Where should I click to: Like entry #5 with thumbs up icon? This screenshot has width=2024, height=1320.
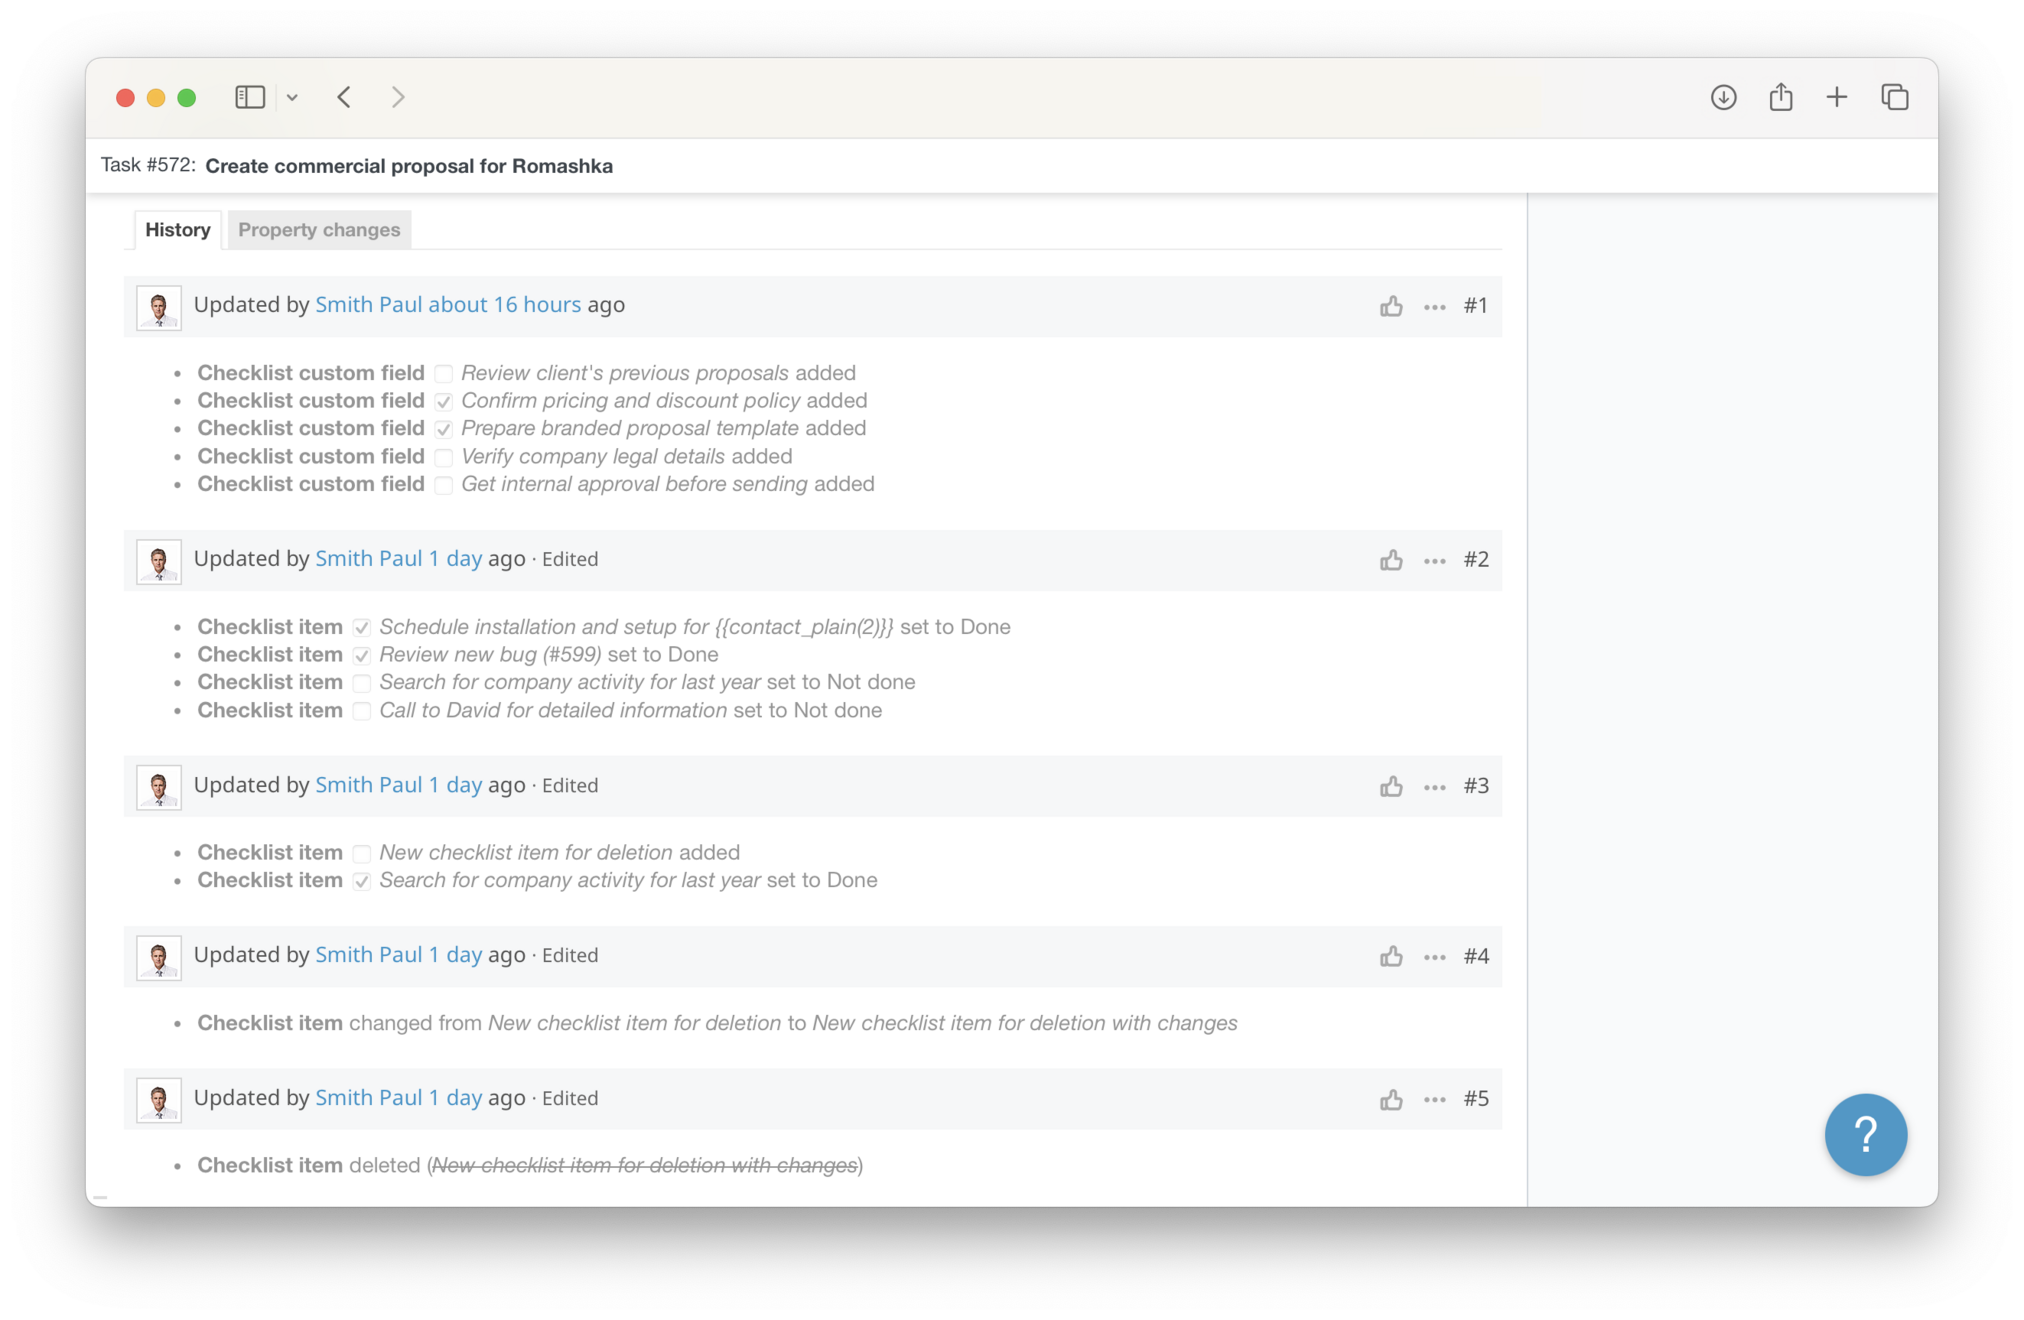tap(1391, 1100)
